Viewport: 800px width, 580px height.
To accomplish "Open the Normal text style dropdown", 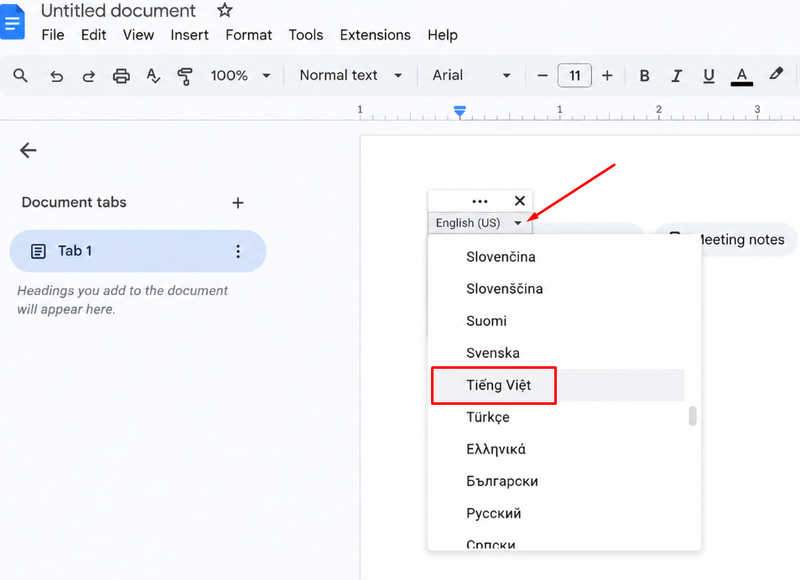I will [x=351, y=75].
